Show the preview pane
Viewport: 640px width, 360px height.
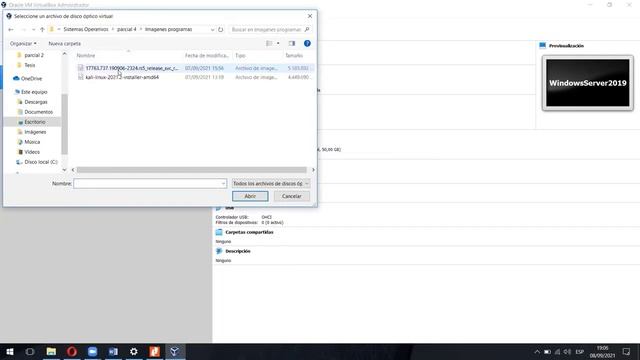click(x=291, y=43)
